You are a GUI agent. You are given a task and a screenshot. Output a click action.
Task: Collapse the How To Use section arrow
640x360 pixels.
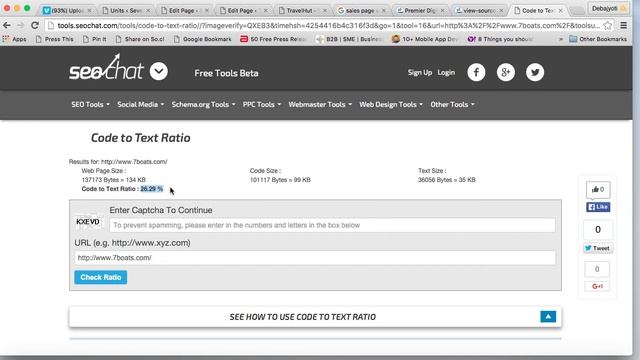548,316
